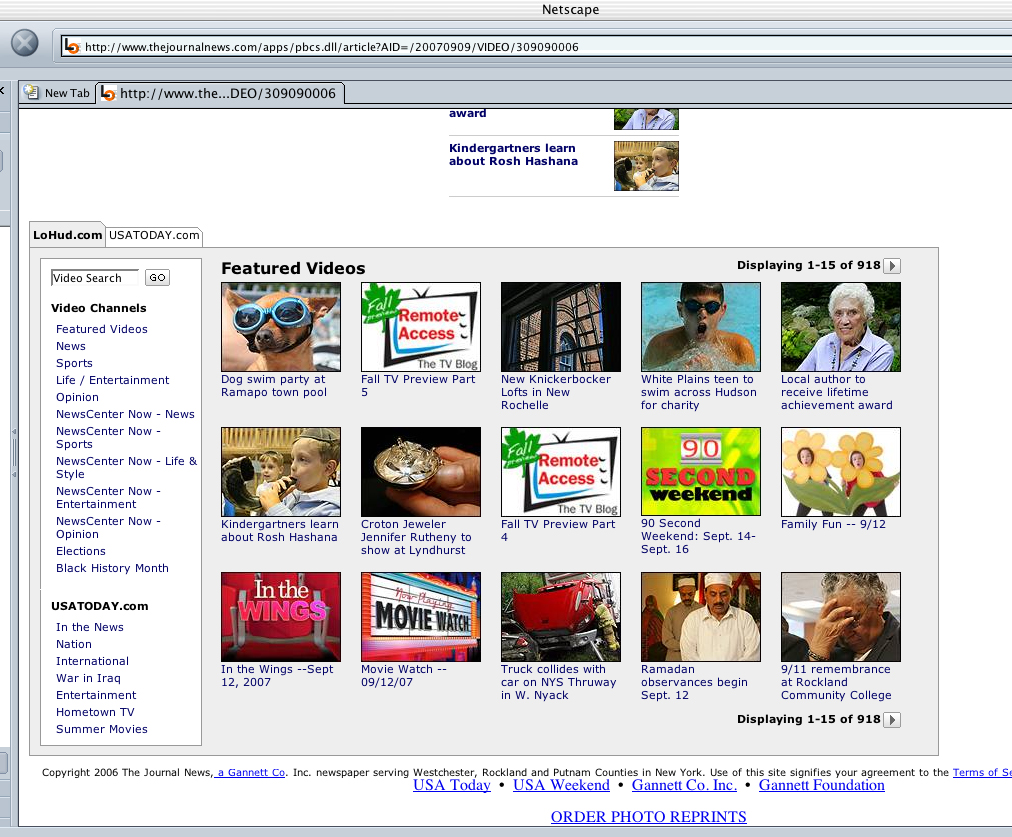This screenshot has width=1012, height=837.
Task: Open the Gannett Co. Inc. footer link
Action: (684, 785)
